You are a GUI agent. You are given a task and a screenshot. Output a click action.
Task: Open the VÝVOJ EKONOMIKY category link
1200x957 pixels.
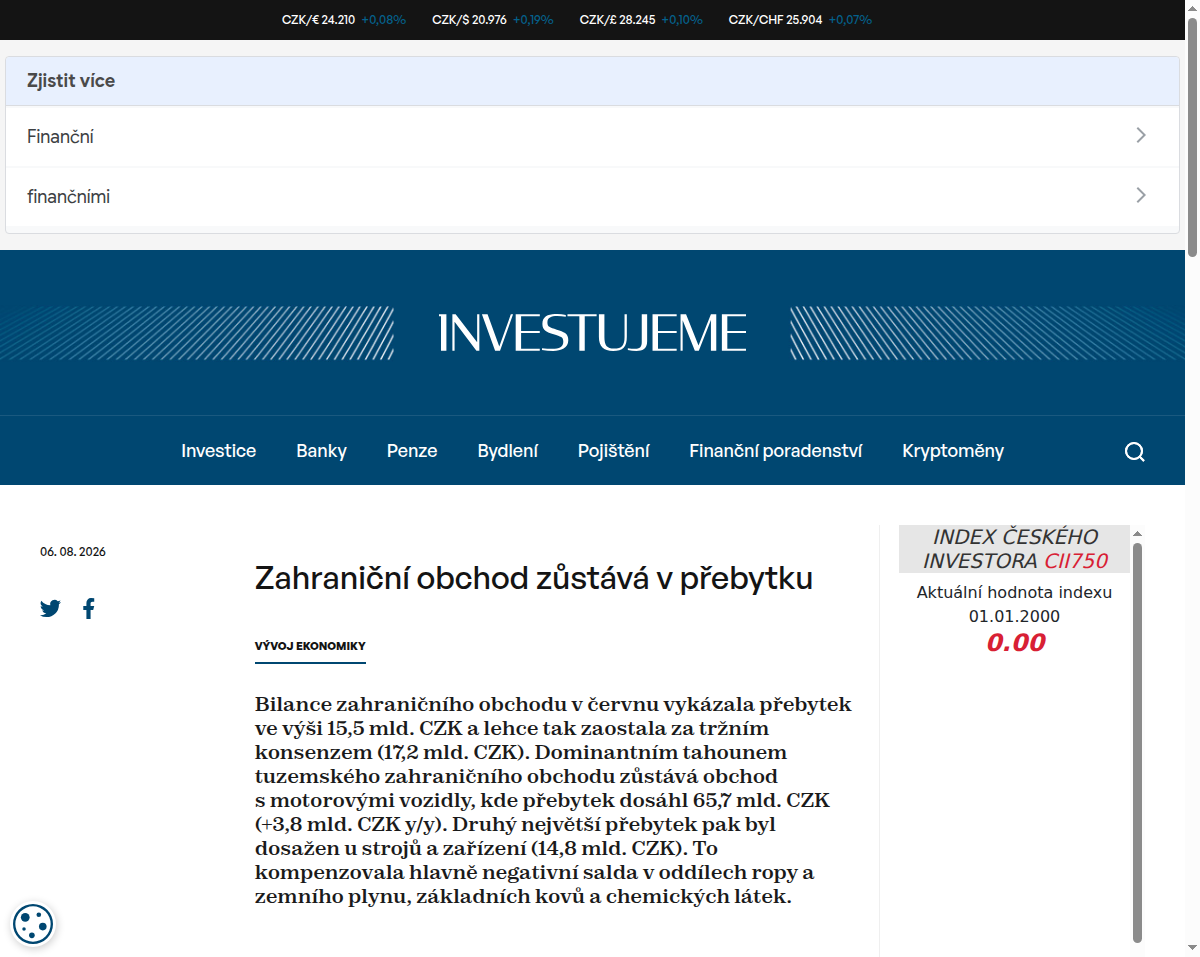coord(310,646)
